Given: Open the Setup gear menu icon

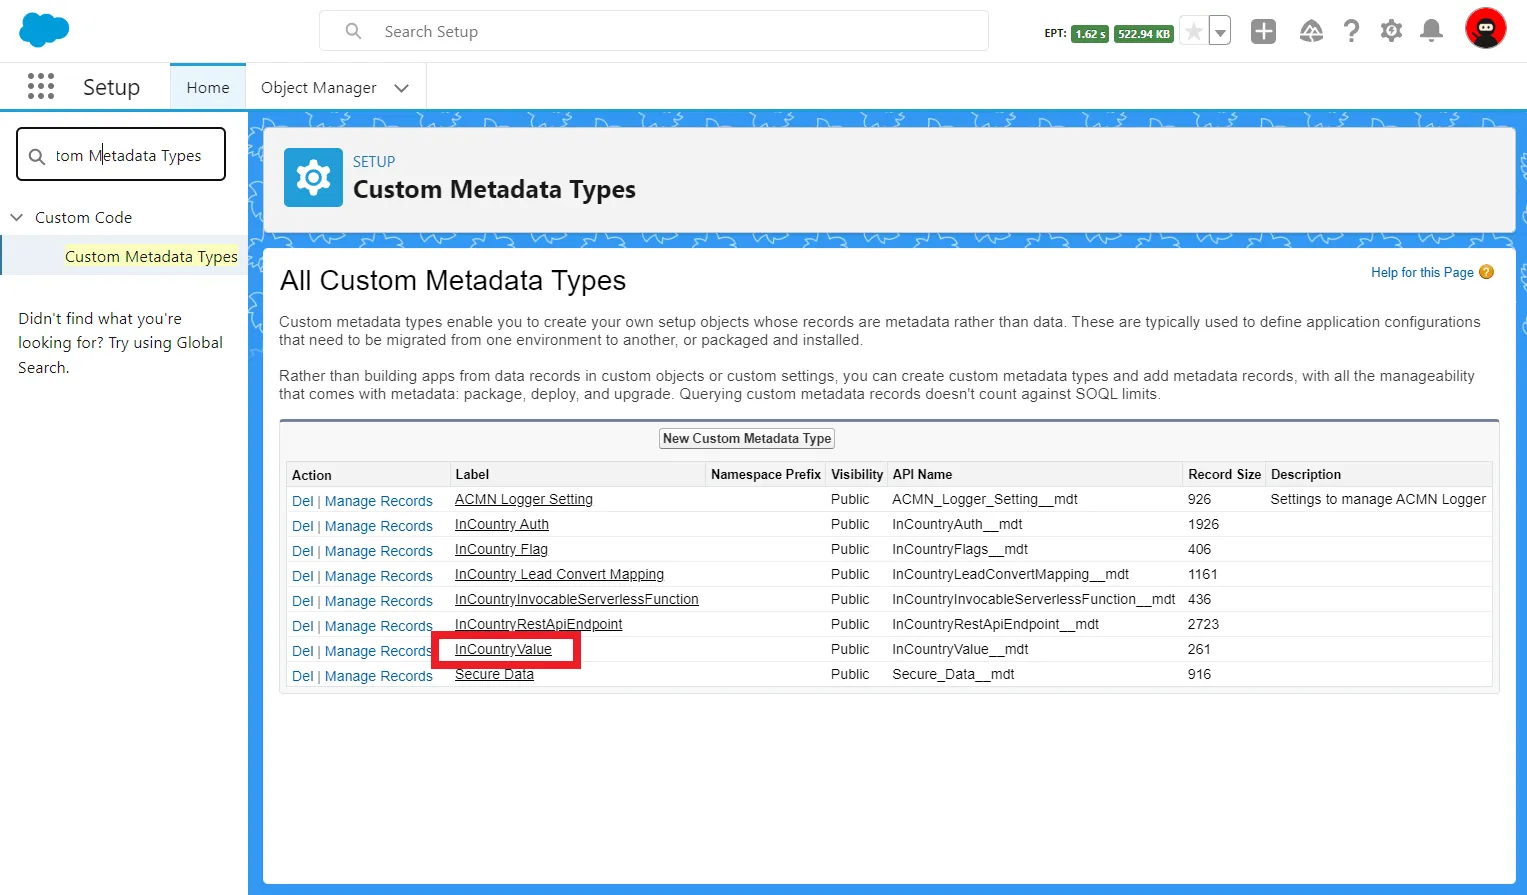Looking at the screenshot, I should [1391, 32].
